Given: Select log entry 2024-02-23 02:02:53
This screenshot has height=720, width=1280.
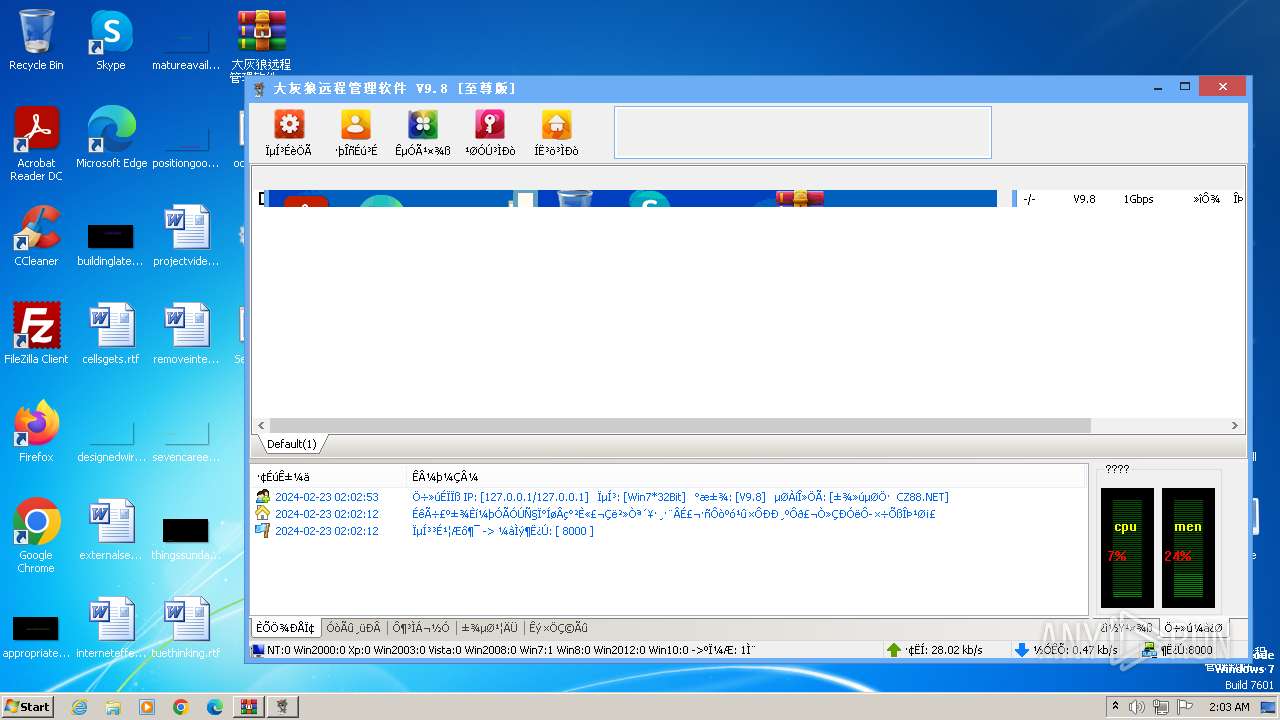Looking at the screenshot, I should pos(327,497).
